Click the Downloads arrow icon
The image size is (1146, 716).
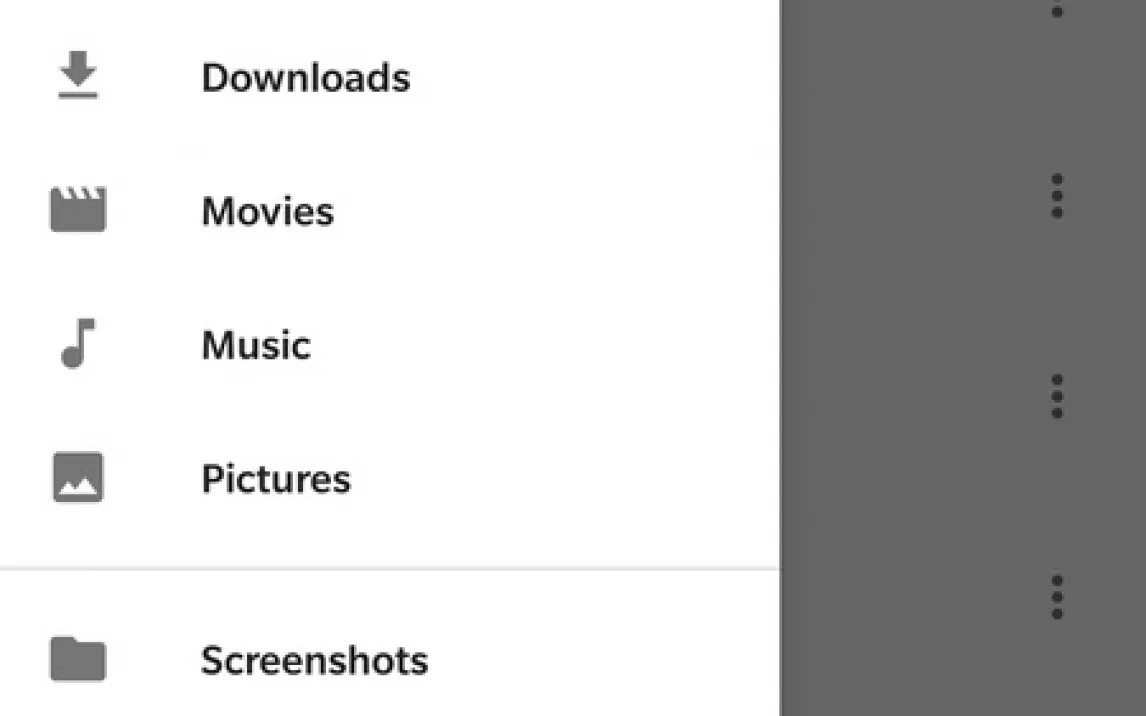pos(77,77)
